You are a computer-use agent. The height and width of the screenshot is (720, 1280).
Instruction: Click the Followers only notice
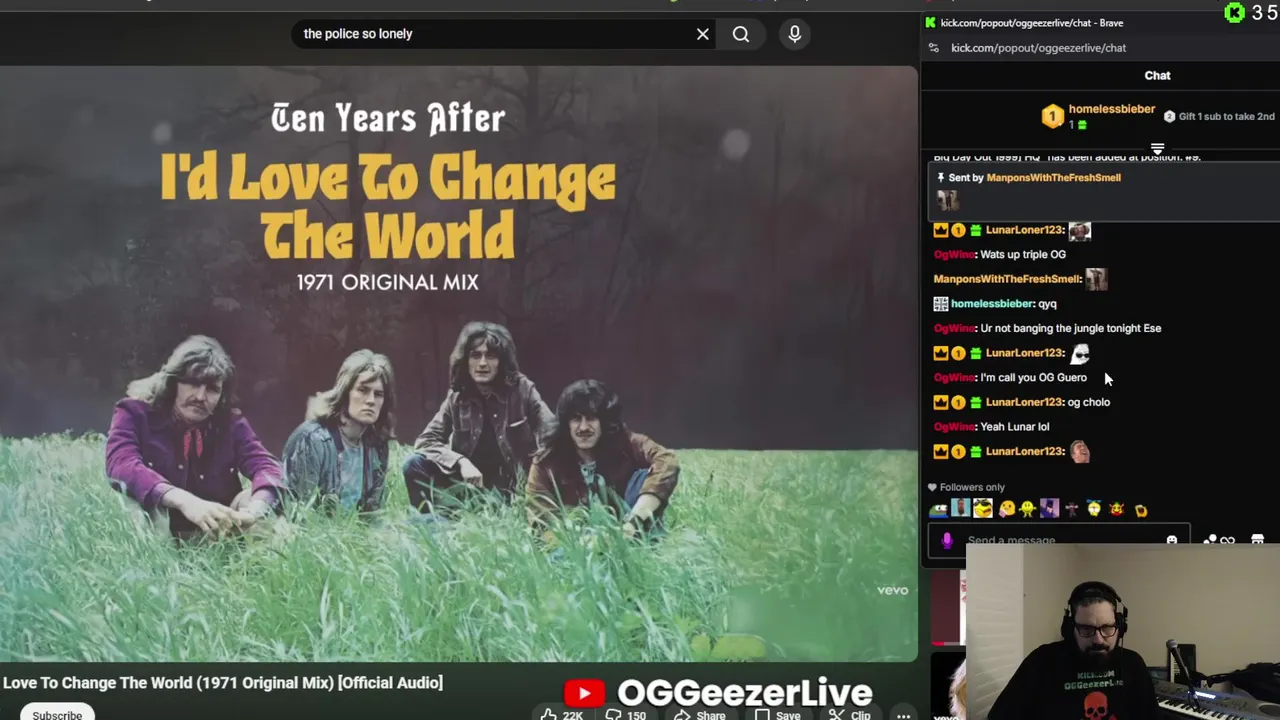pyautogui.click(x=966, y=488)
